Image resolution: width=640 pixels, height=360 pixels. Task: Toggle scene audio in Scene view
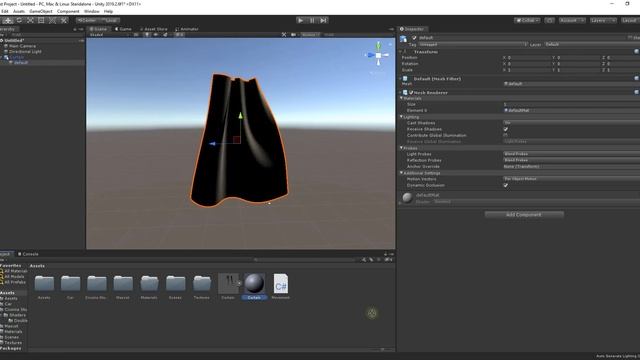tap(156, 35)
